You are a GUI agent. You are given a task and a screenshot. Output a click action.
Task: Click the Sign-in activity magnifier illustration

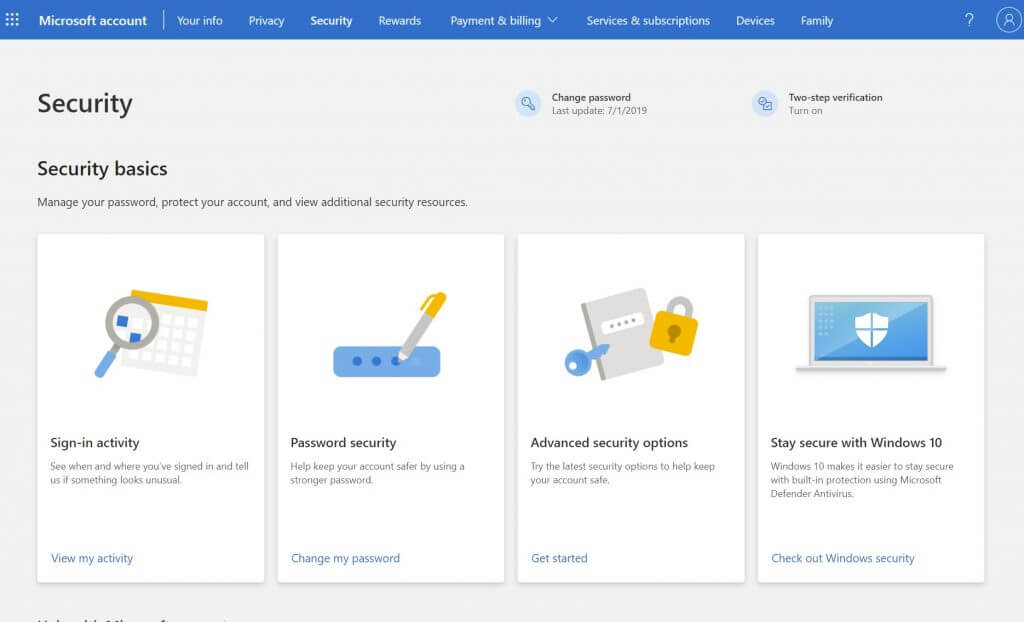tap(151, 334)
